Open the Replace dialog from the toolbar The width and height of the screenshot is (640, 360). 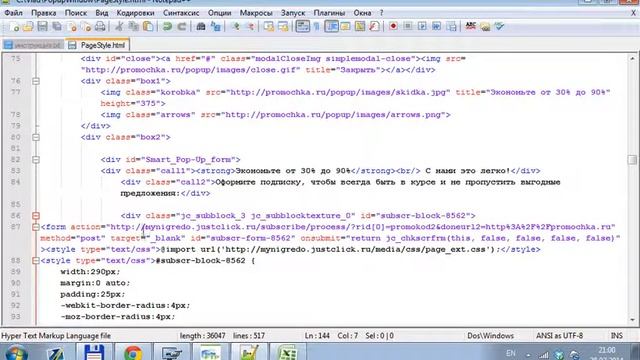[216, 27]
